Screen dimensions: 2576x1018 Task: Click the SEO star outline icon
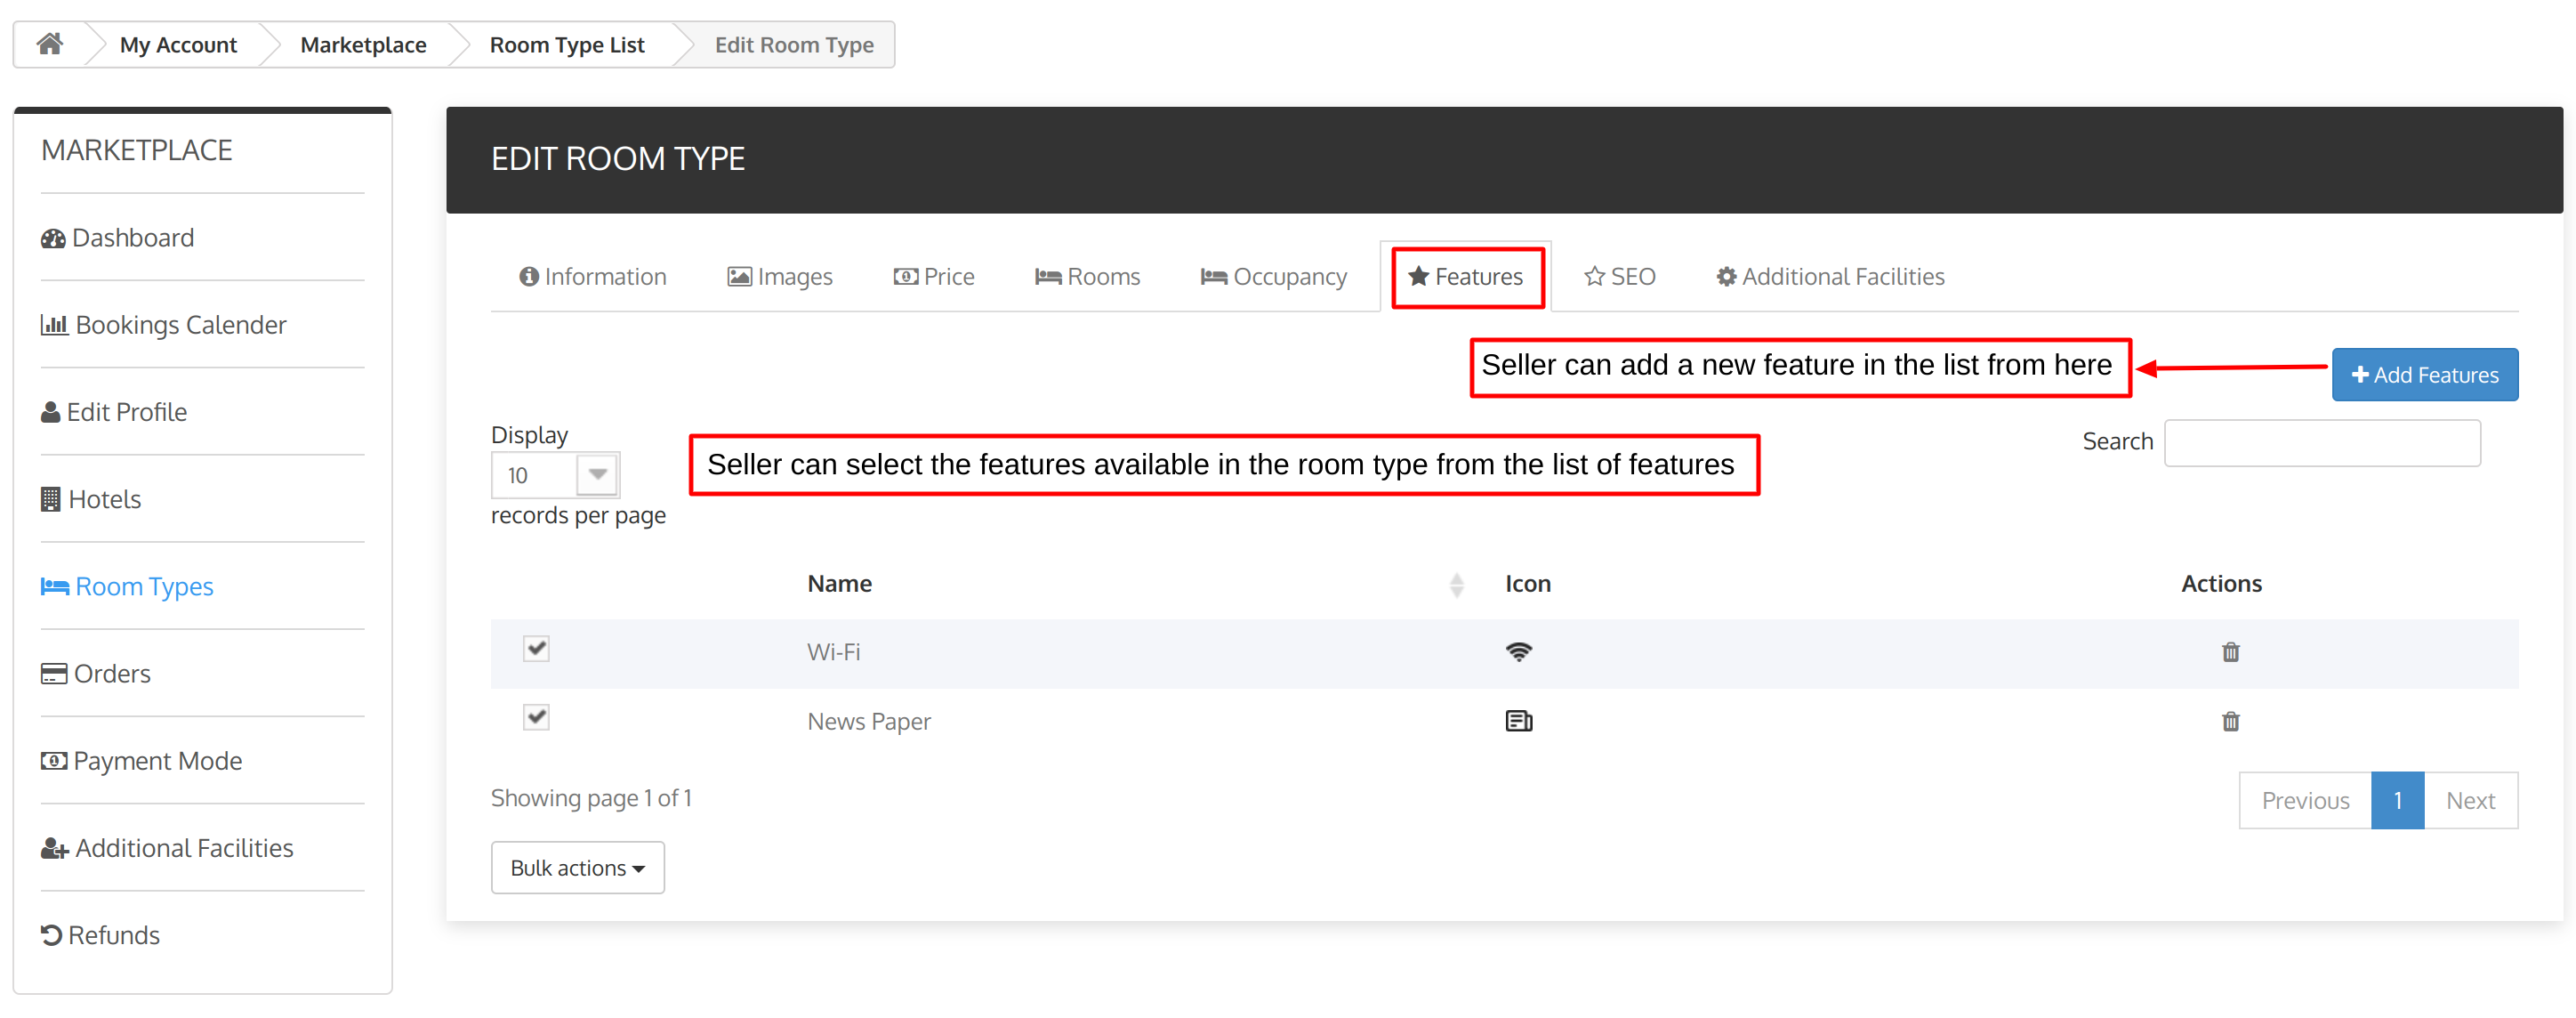coord(1592,275)
